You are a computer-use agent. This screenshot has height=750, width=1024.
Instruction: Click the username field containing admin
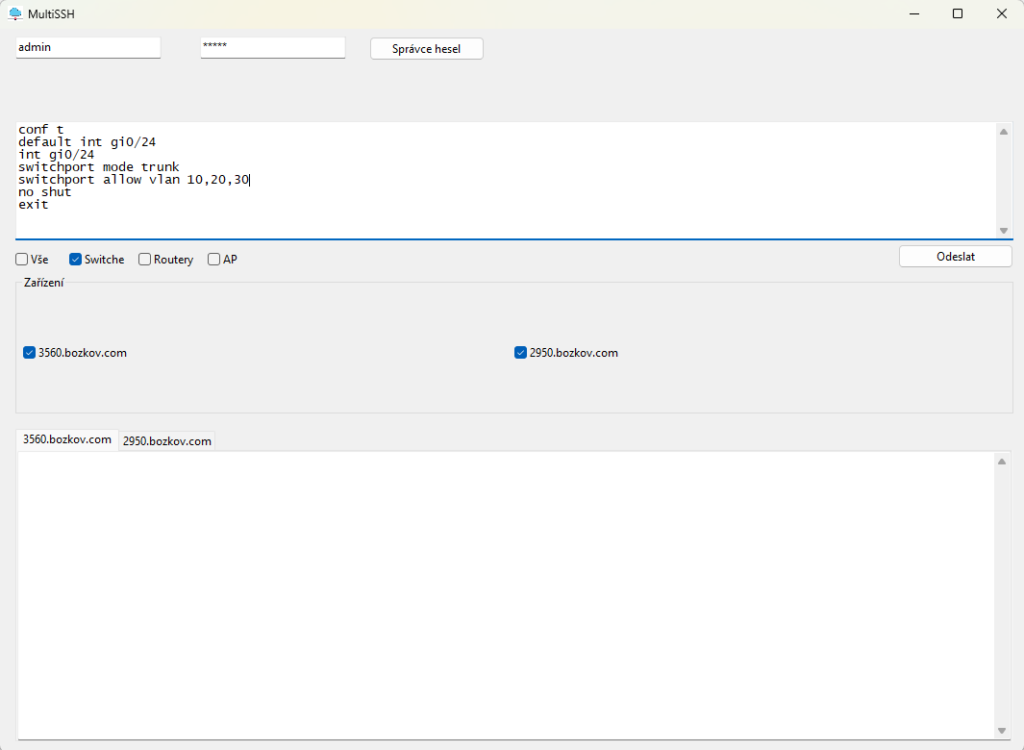pyautogui.click(x=88, y=48)
